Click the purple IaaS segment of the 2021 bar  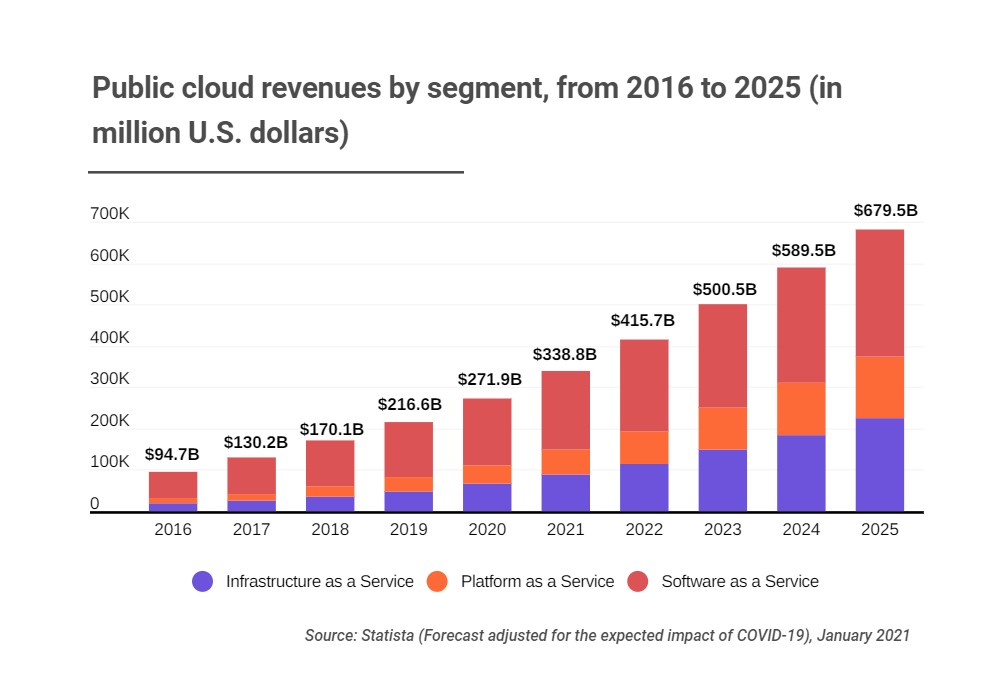566,493
